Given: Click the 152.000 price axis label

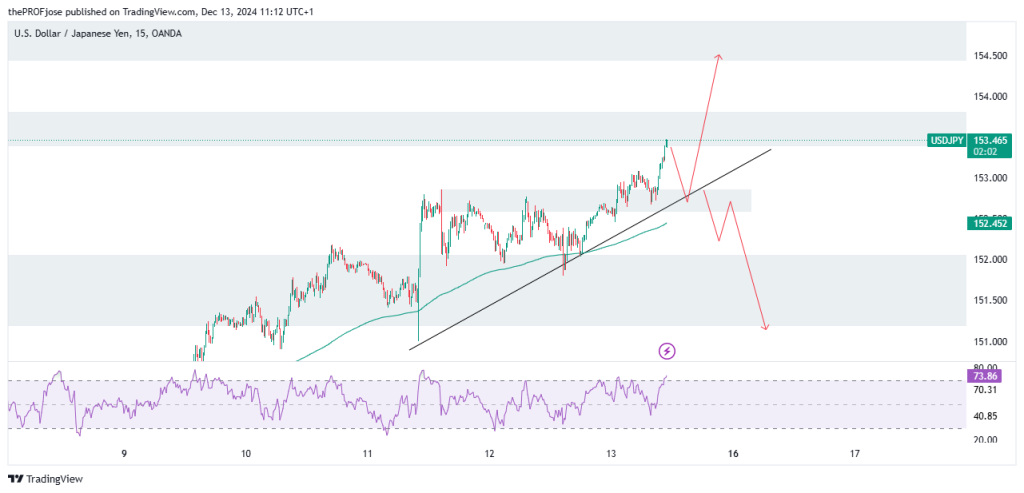Looking at the screenshot, I should point(990,260).
